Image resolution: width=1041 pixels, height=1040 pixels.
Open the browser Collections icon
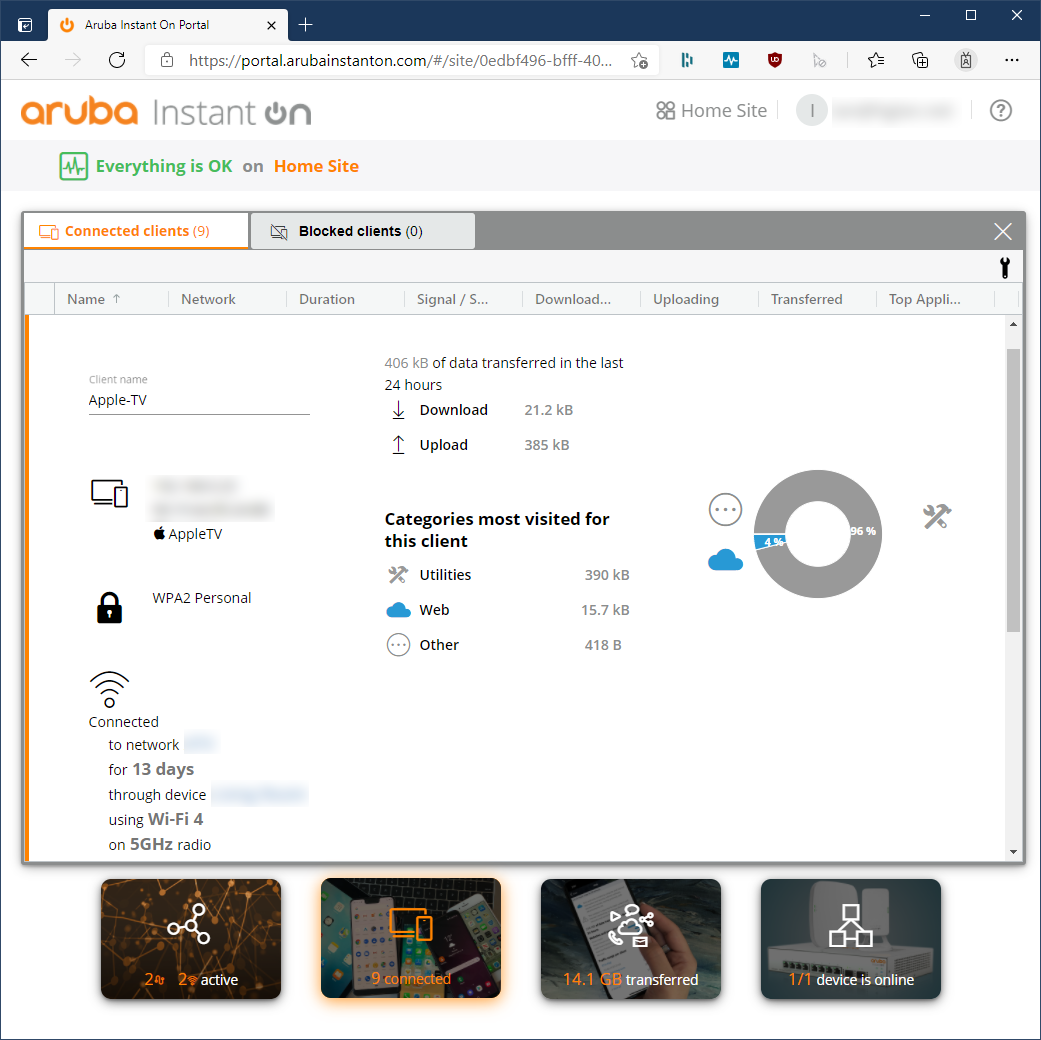click(920, 60)
